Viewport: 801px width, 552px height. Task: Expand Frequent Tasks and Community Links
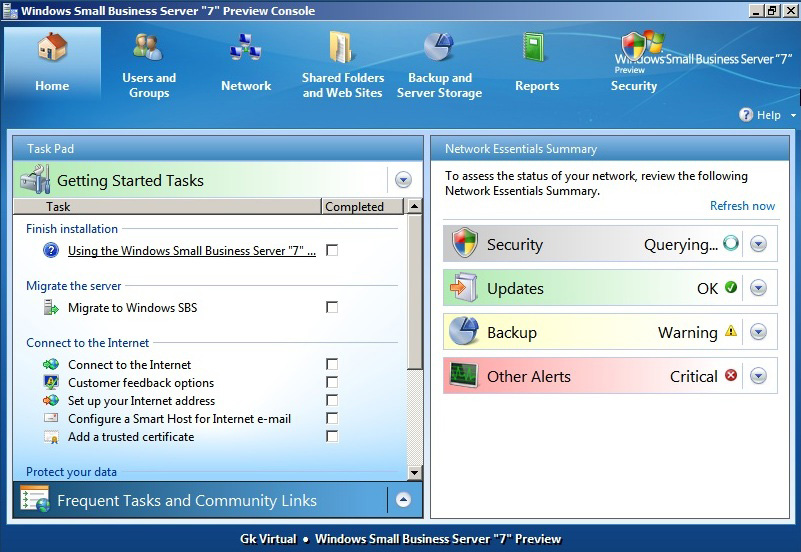pyautogui.click(x=403, y=500)
